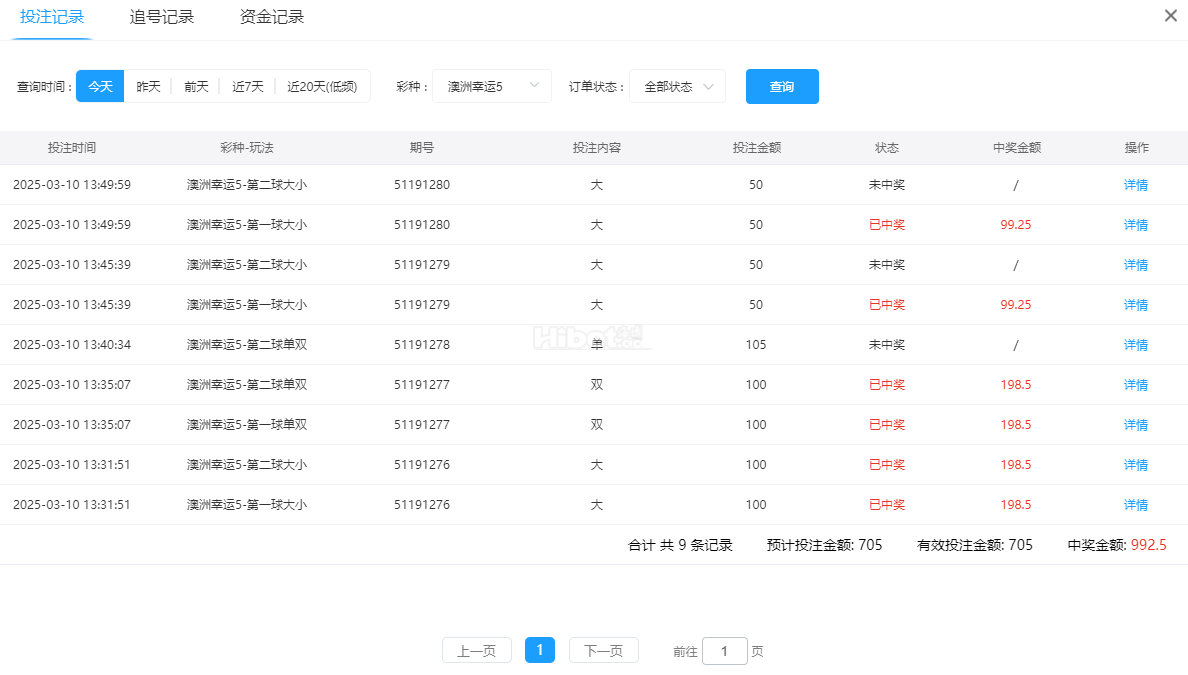View 详情 of 51191278 第二球单双 bet
Viewport: 1188px width, 675px height.
pyautogui.click(x=1135, y=345)
